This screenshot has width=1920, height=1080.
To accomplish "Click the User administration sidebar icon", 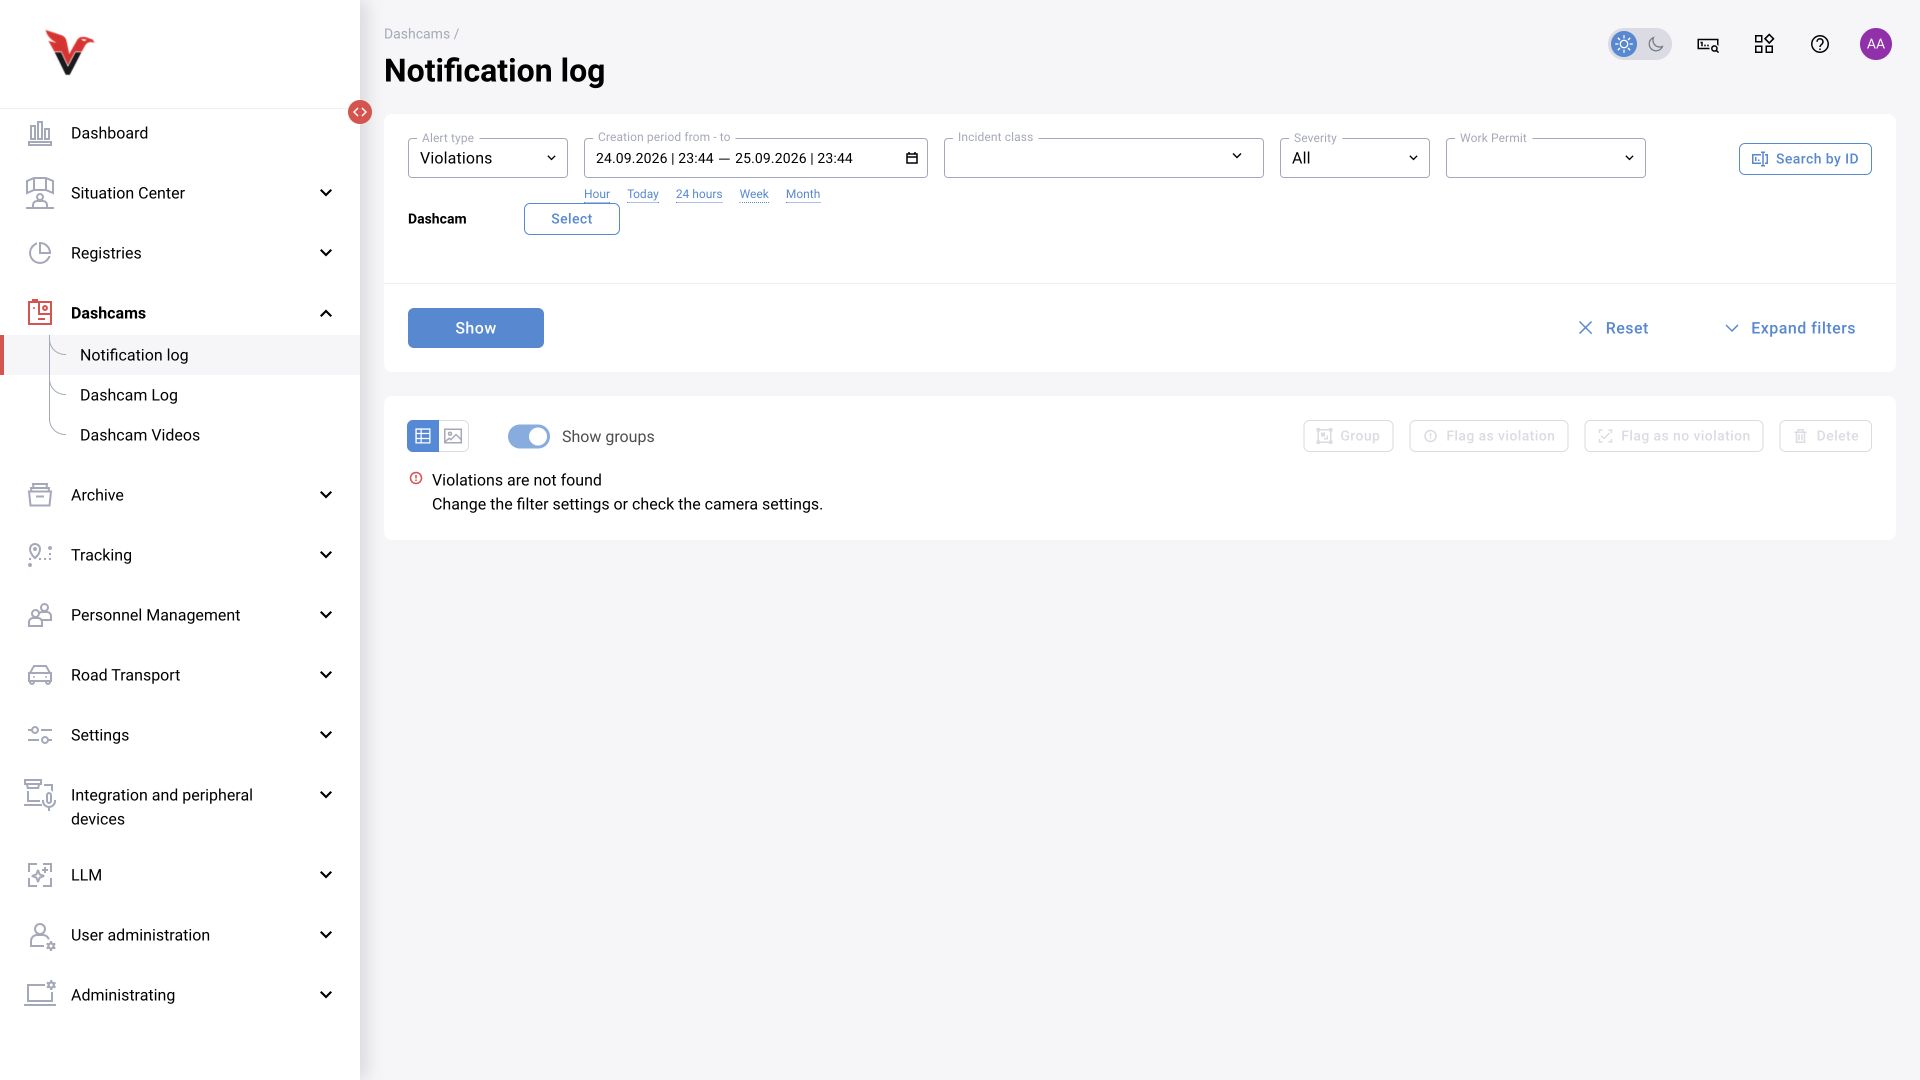I will [x=41, y=936].
